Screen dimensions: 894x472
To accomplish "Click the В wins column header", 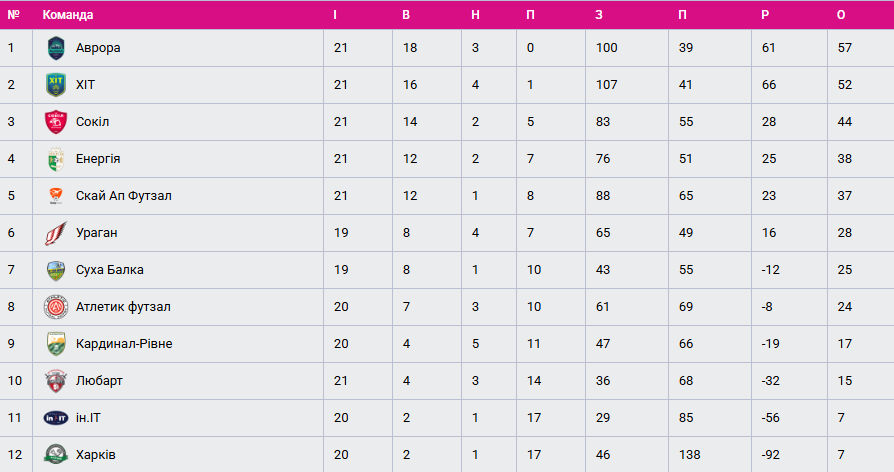I will [x=406, y=15].
